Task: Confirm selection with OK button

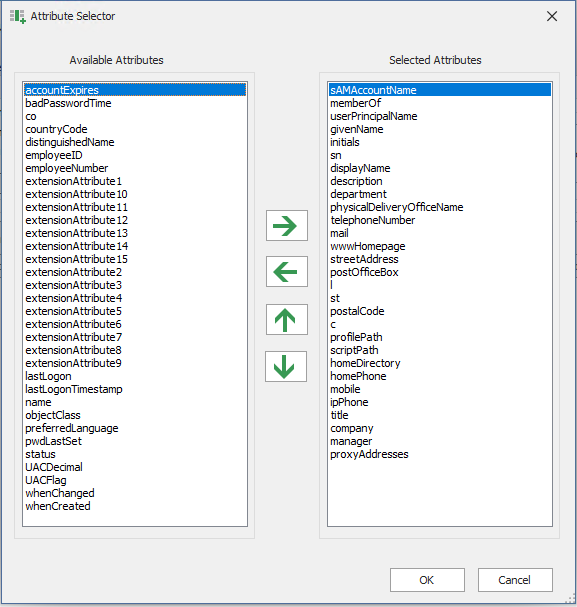Action: 427,580
